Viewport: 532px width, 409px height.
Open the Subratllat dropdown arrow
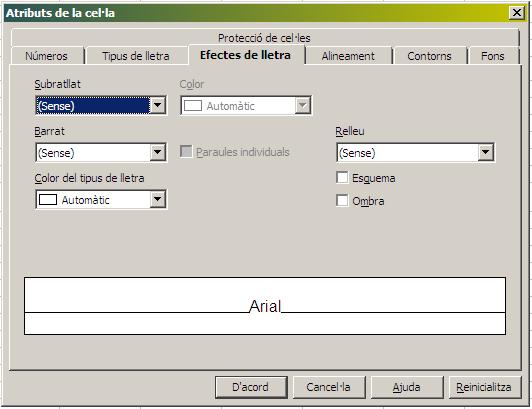click(x=158, y=105)
